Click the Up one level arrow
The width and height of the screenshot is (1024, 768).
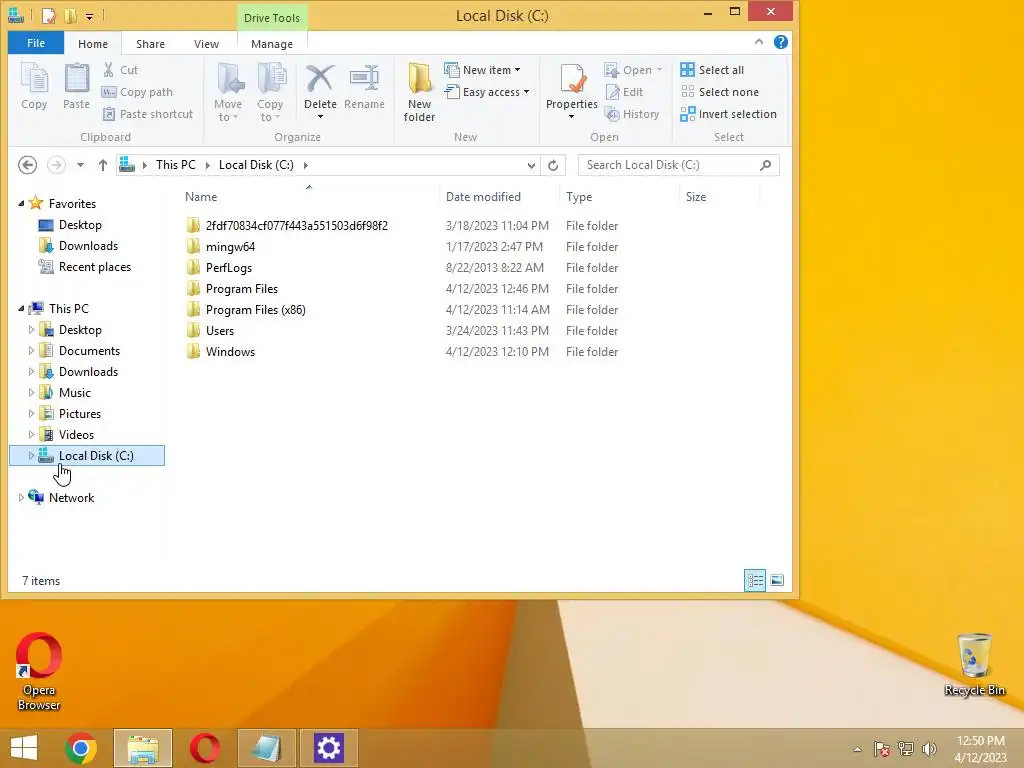coord(103,165)
